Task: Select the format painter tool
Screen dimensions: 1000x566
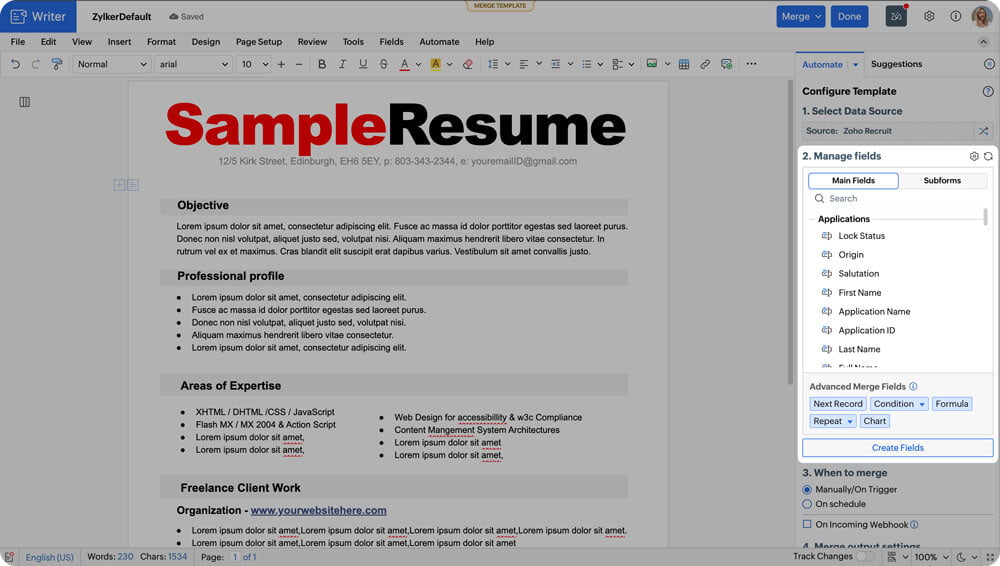Action: [57, 64]
